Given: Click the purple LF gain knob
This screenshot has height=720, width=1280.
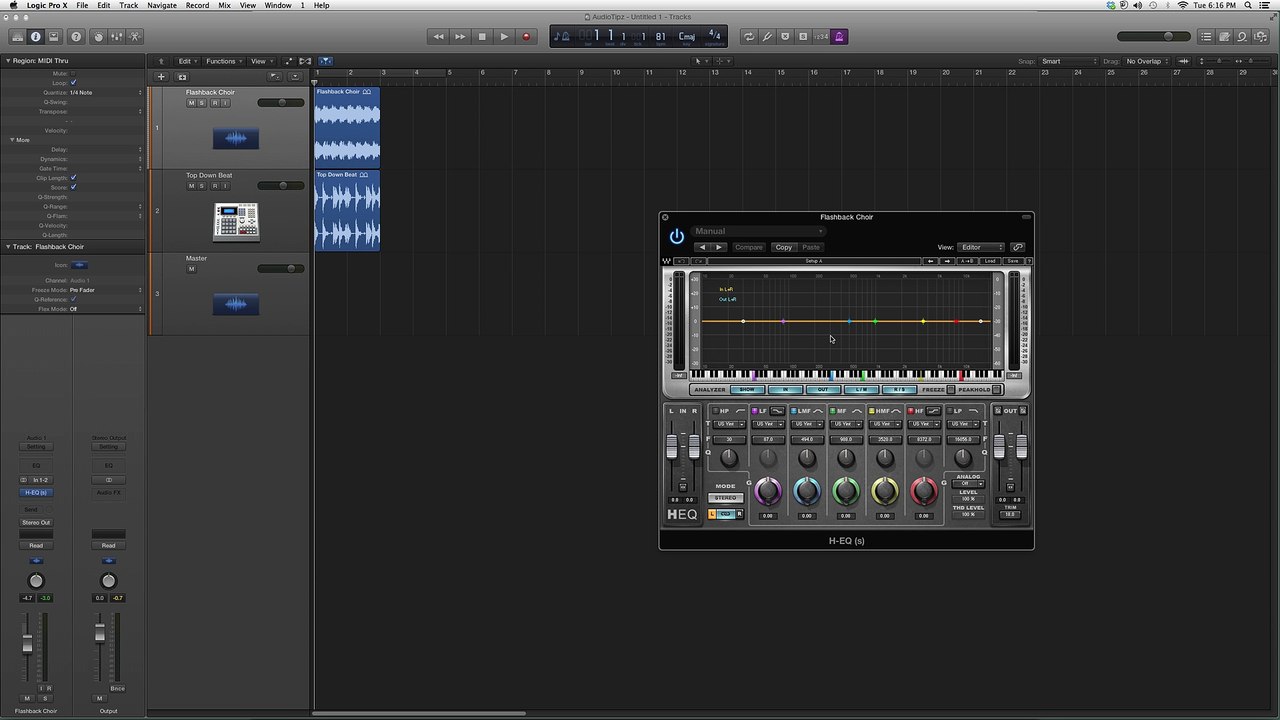Looking at the screenshot, I should [x=768, y=491].
